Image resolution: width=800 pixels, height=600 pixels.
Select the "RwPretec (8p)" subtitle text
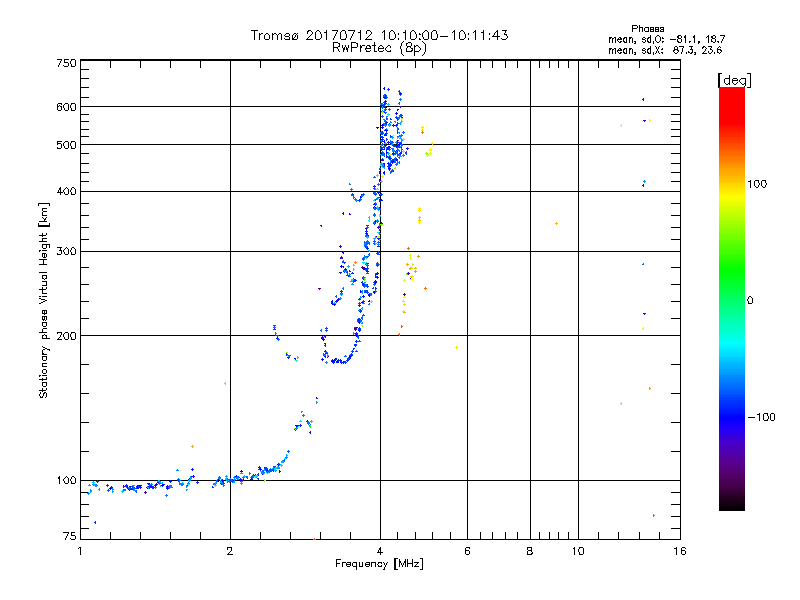(379, 48)
